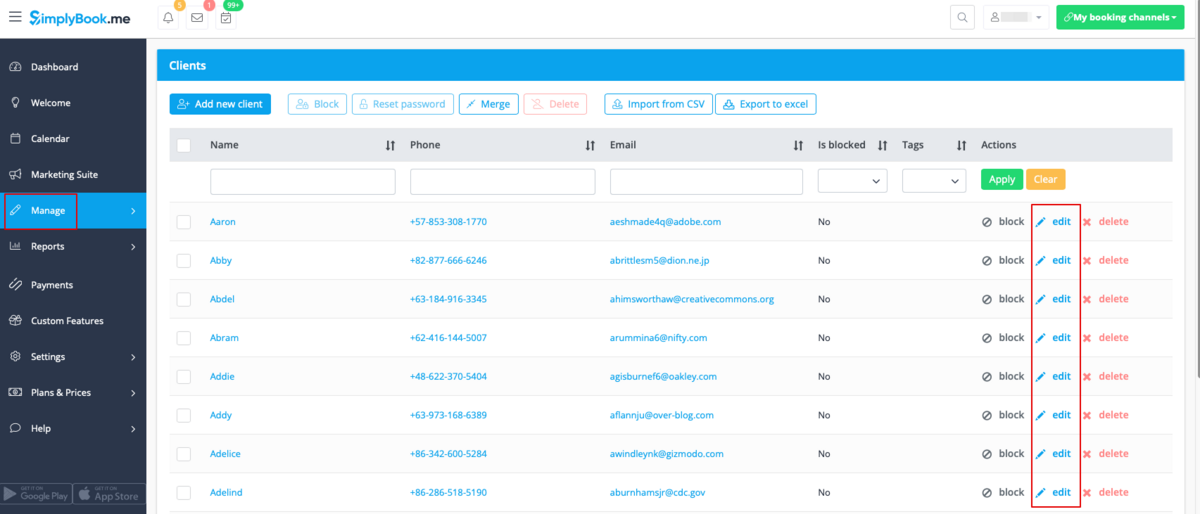The image size is (1200, 514).
Task: Click the edit pencil icon for Abdel
Action: click(x=1041, y=299)
